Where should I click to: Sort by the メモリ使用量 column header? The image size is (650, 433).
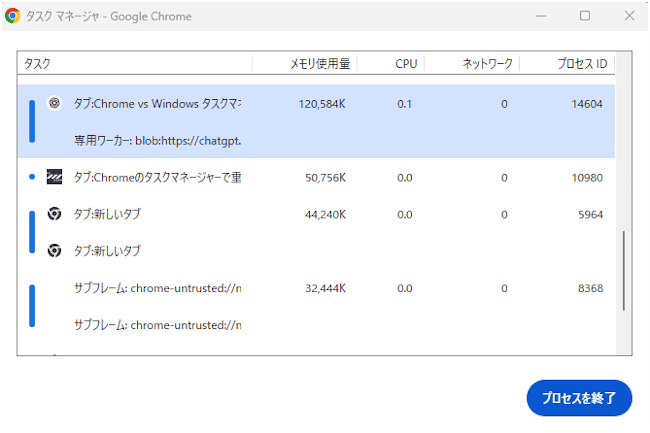point(305,63)
